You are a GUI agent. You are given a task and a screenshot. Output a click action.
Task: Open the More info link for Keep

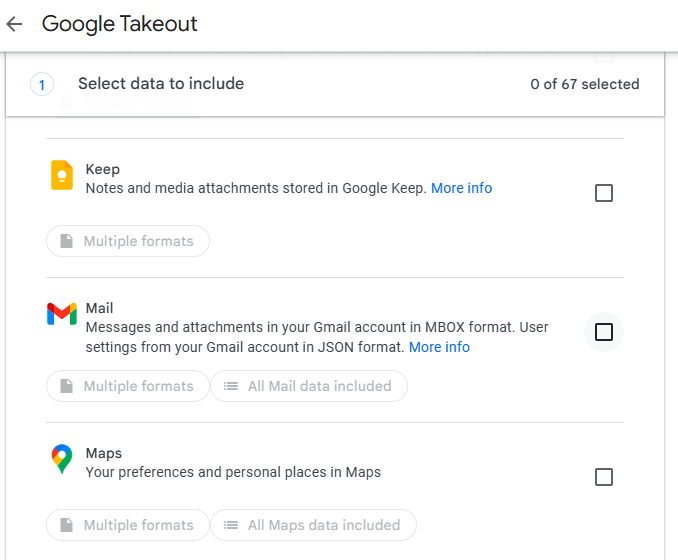(x=461, y=188)
